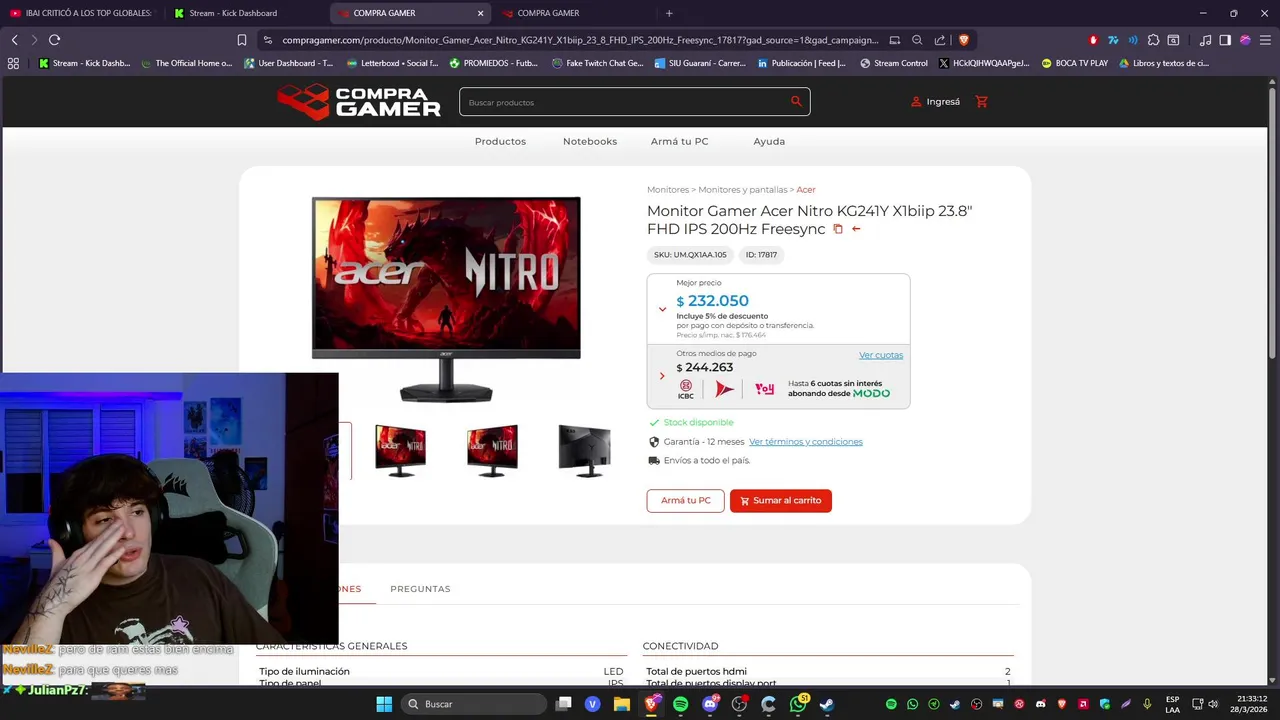1280x720 pixels.
Task: Open the Letterboxd bookmark
Action: click(392, 63)
